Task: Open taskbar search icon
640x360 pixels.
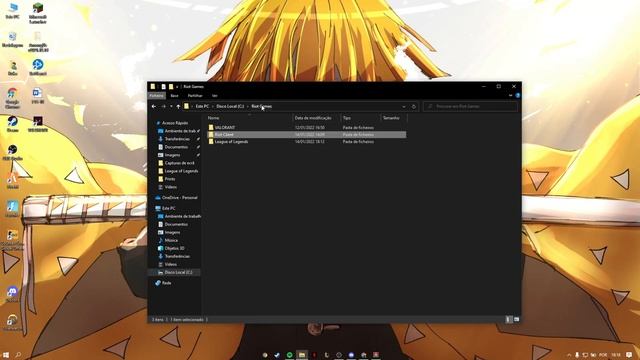Action: point(18,355)
